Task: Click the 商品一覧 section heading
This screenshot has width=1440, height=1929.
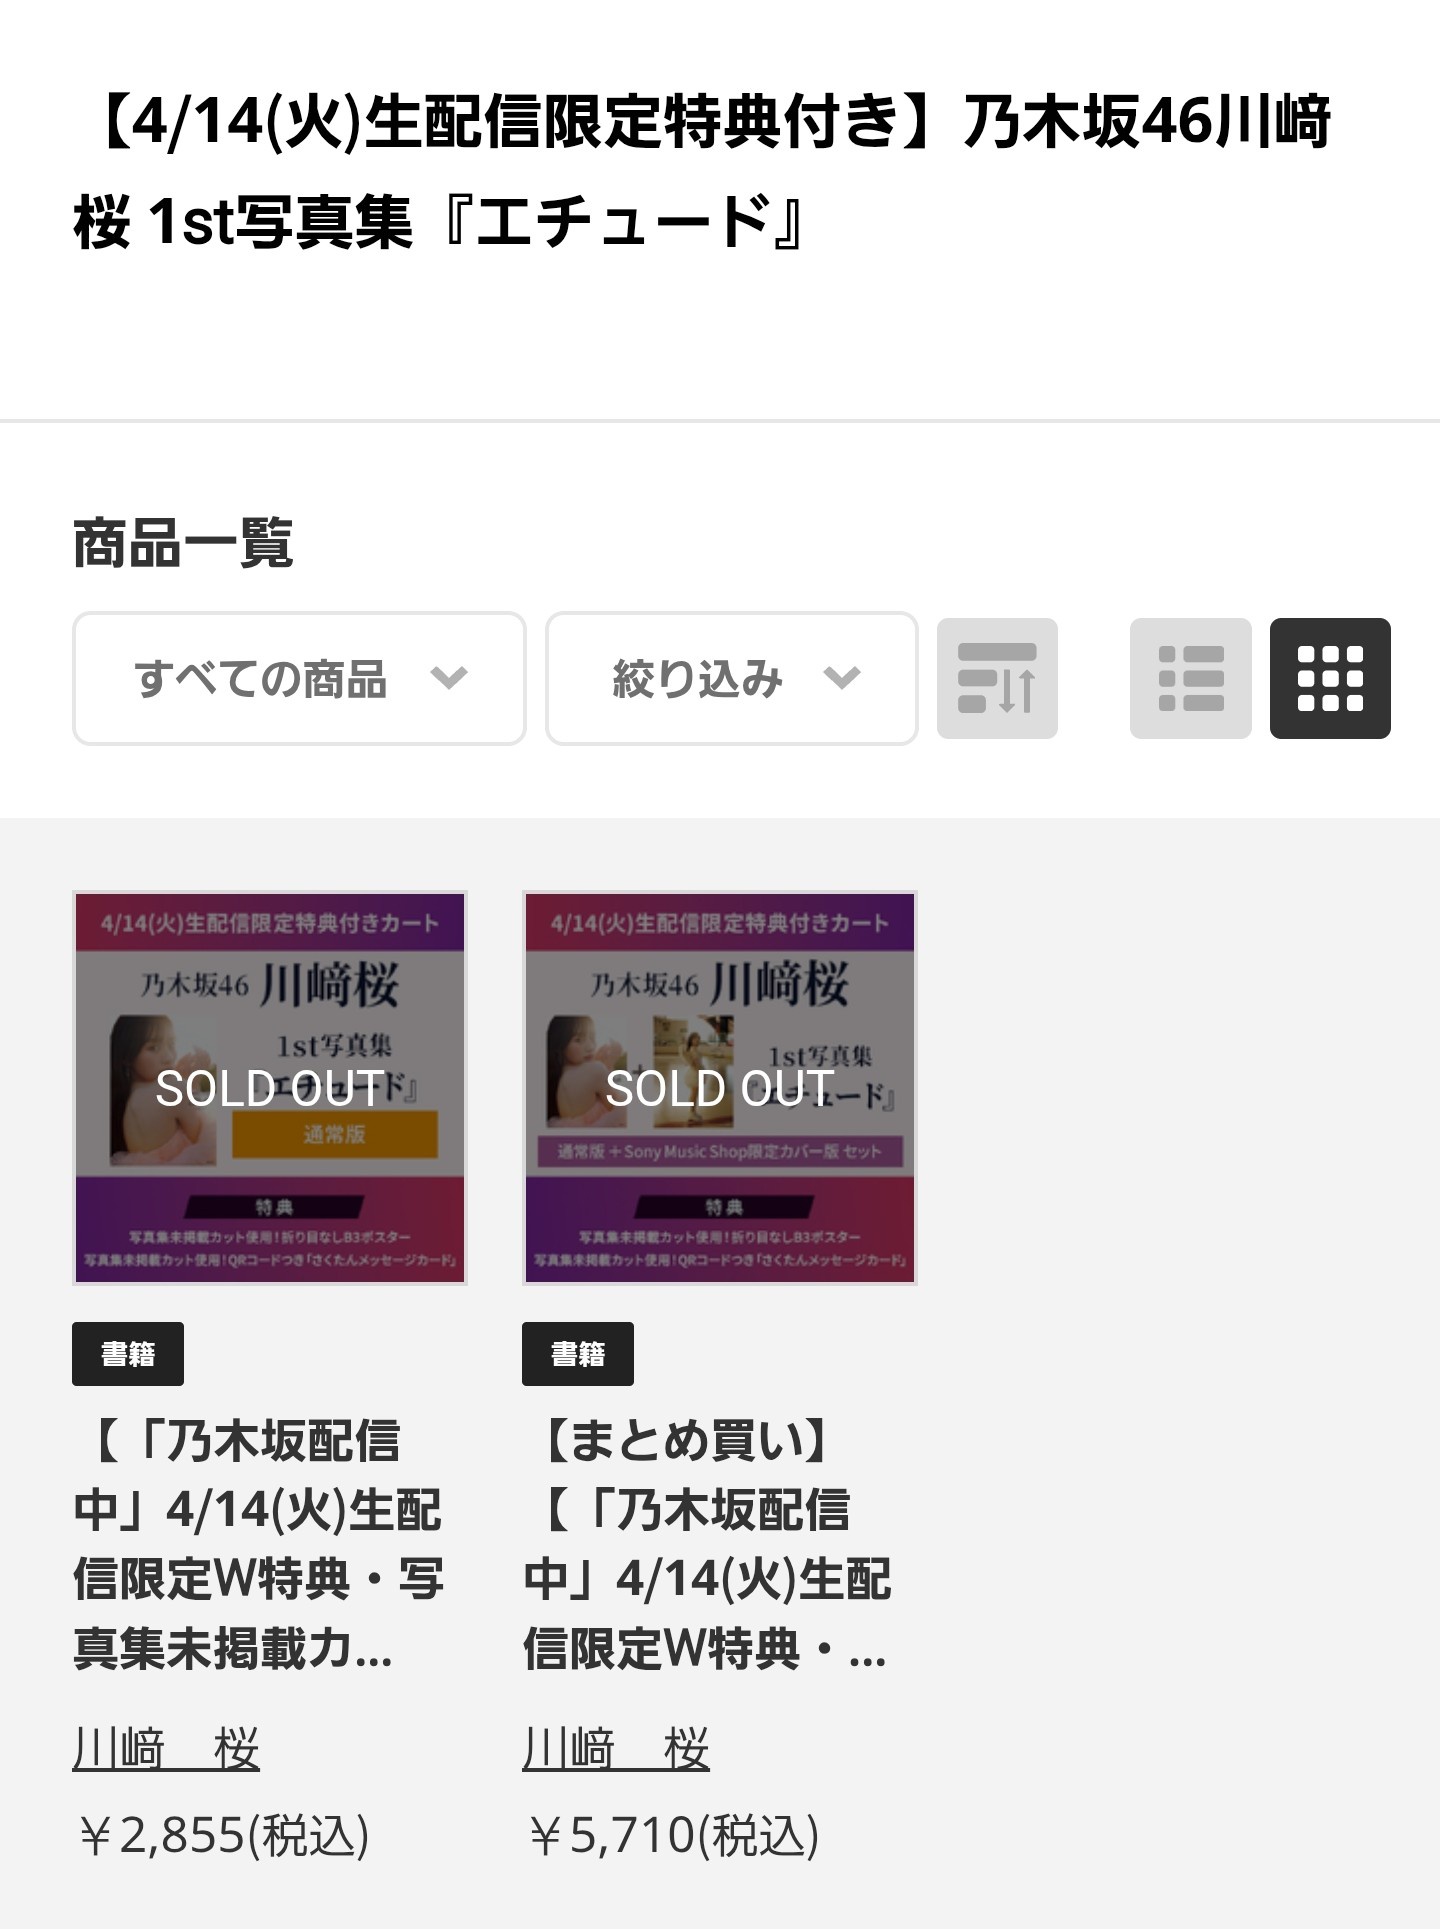Action: click(183, 544)
